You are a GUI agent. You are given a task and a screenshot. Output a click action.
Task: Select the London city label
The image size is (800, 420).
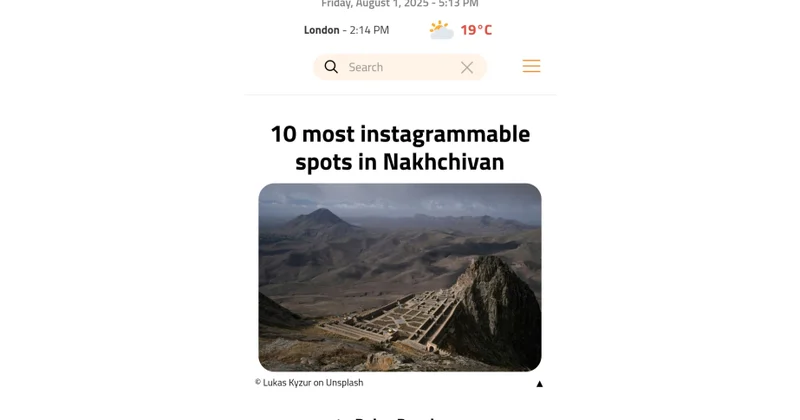[x=321, y=30]
